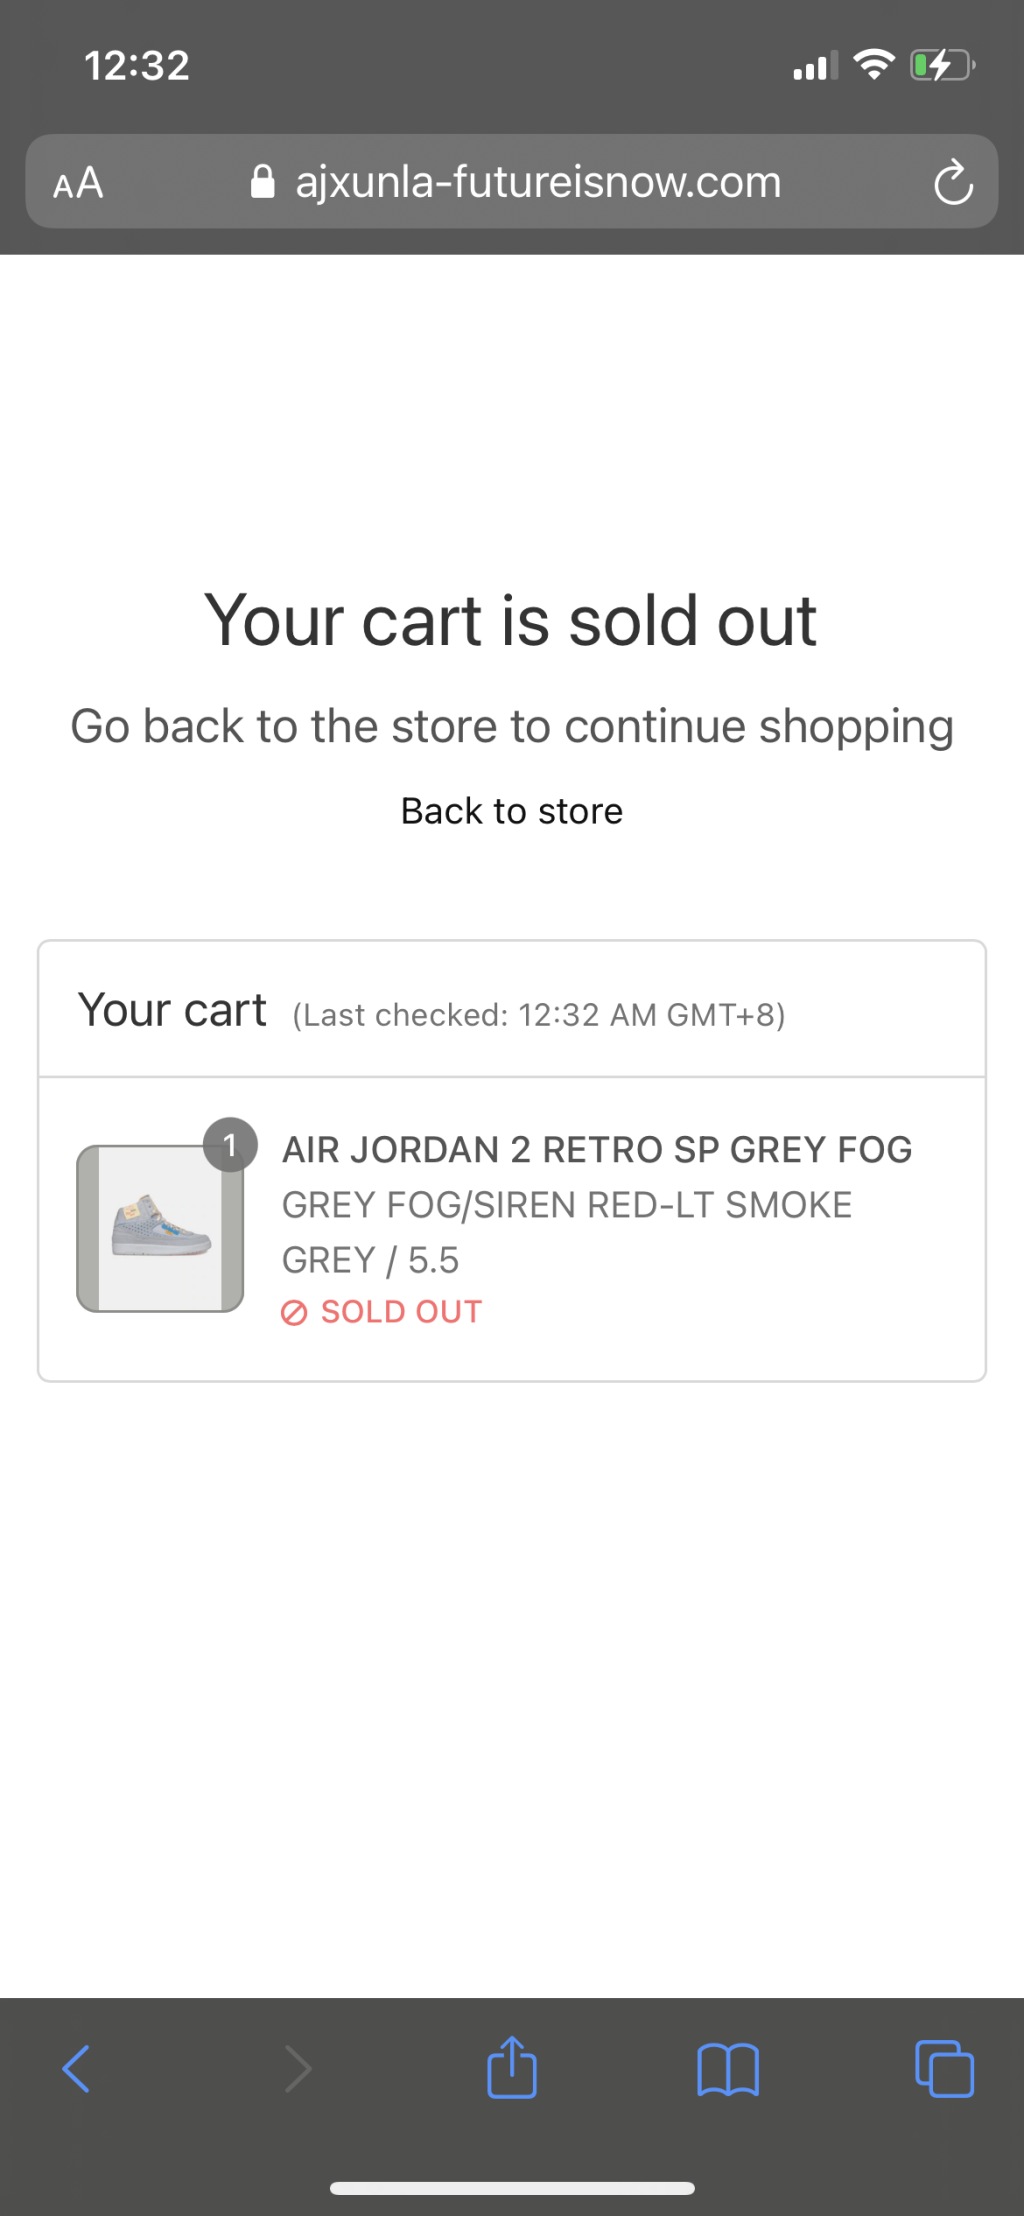
Task: Click the Back to store link
Action: tap(512, 811)
